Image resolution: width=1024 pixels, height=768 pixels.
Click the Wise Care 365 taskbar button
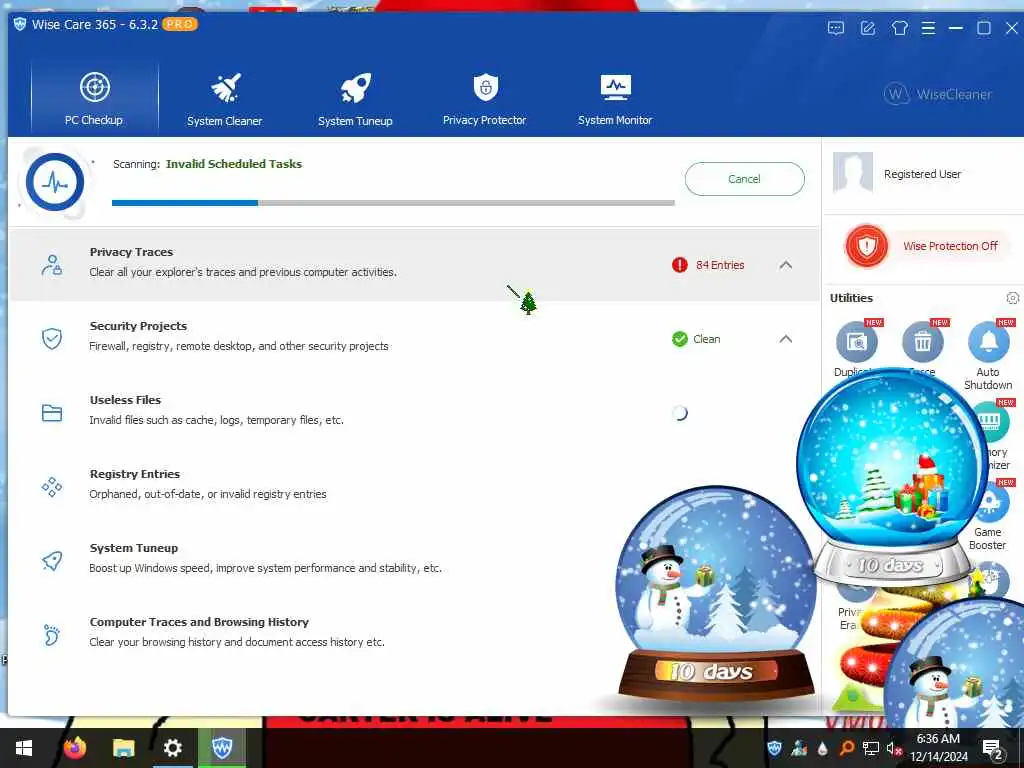pyautogui.click(x=222, y=748)
